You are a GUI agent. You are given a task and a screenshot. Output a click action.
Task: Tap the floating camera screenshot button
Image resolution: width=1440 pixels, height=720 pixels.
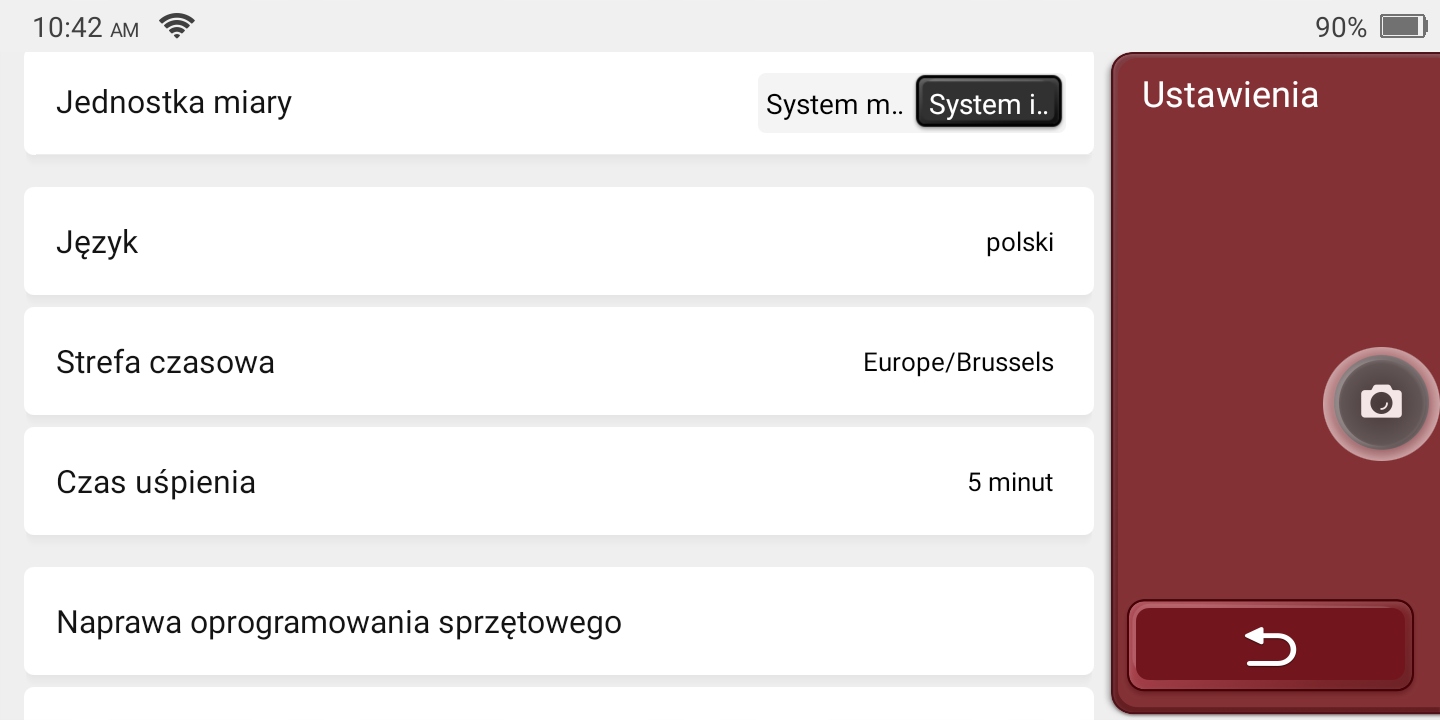[1381, 404]
